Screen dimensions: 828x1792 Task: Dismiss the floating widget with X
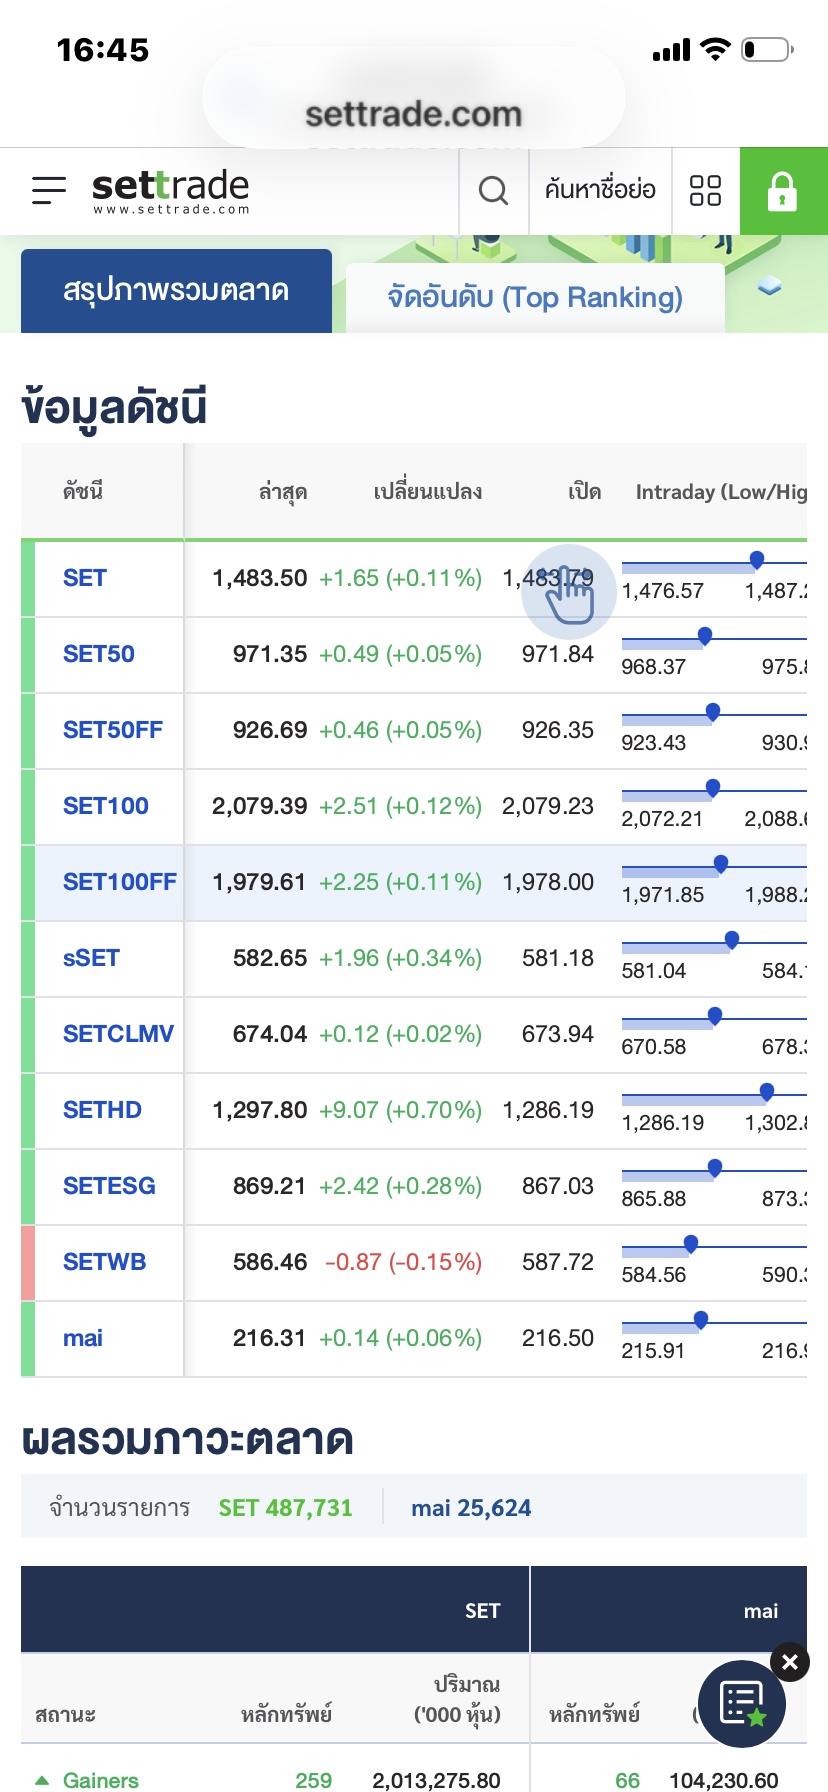[x=790, y=1662]
